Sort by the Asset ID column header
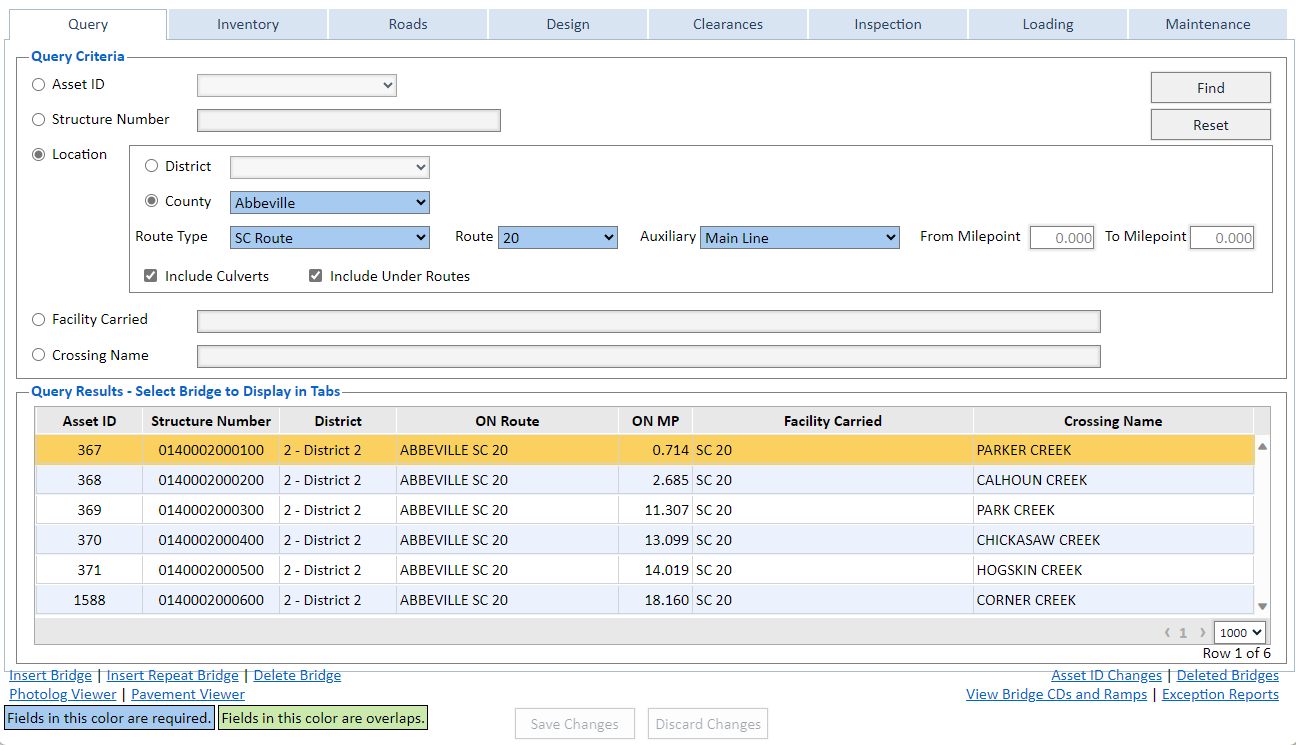The width and height of the screenshot is (1296, 745). (89, 421)
